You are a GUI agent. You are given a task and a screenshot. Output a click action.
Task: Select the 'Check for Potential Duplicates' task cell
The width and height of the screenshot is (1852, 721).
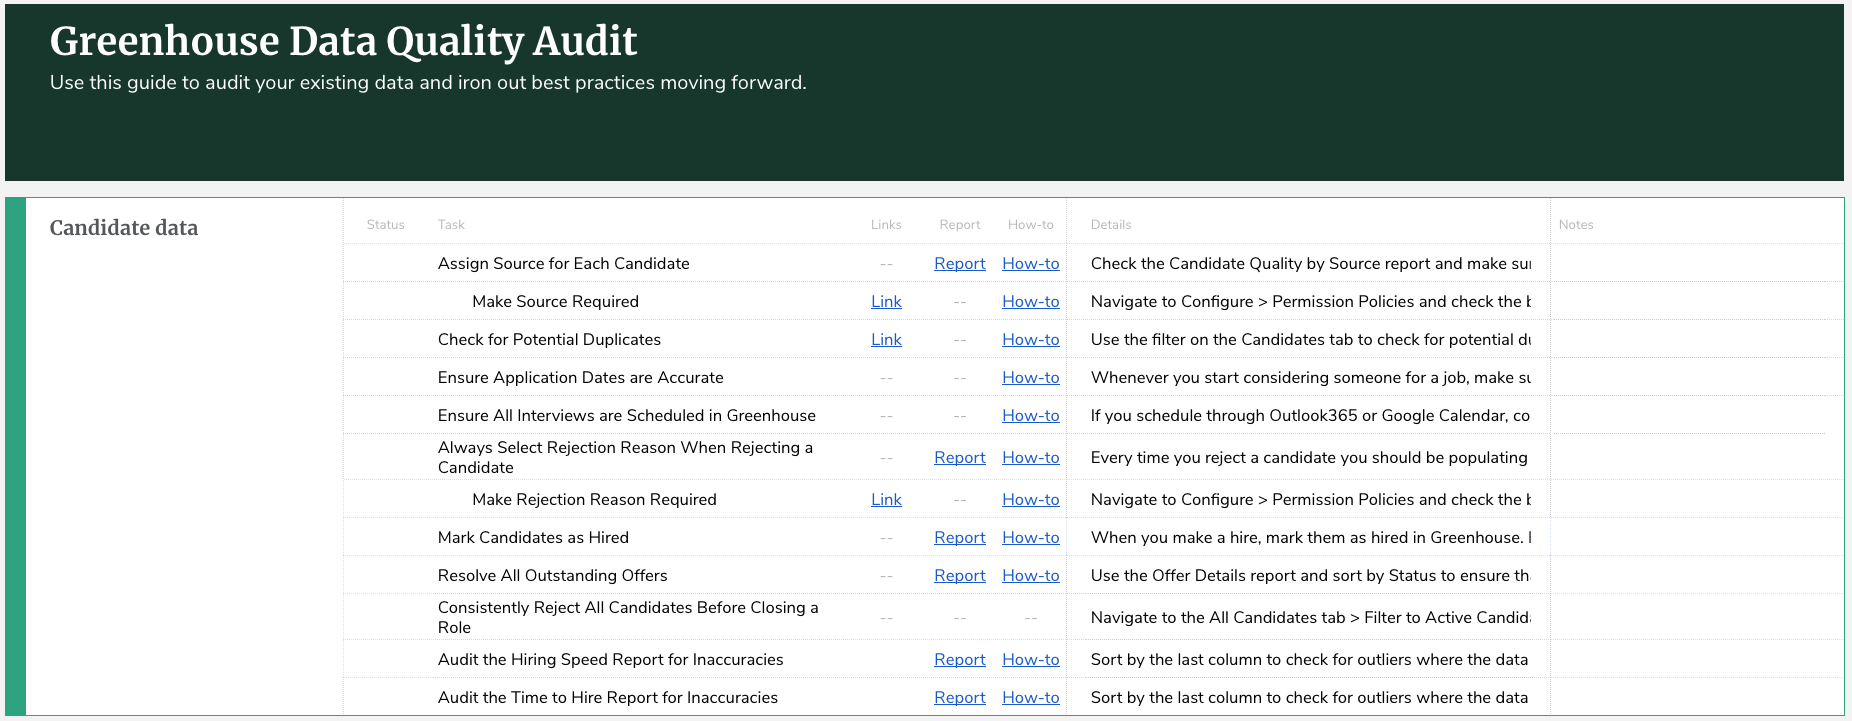point(549,339)
